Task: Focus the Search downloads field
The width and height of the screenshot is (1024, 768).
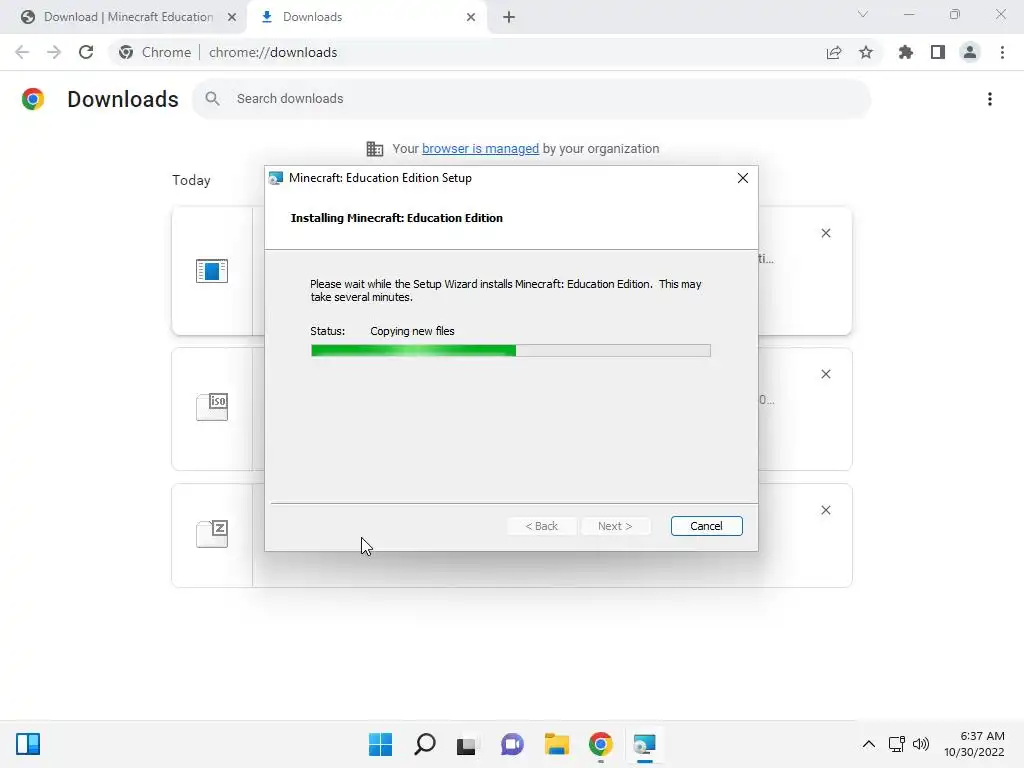Action: [530, 99]
